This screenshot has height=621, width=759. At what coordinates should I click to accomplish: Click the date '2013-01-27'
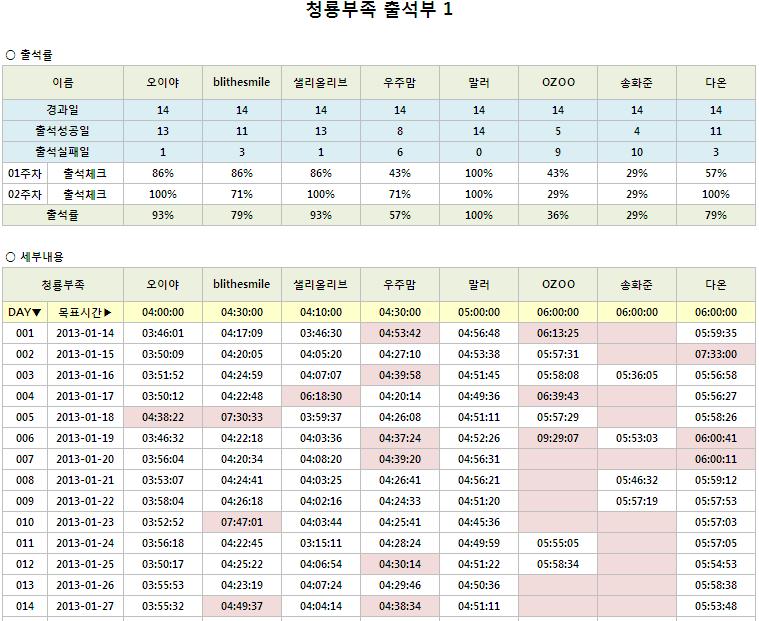click(85, 606)
